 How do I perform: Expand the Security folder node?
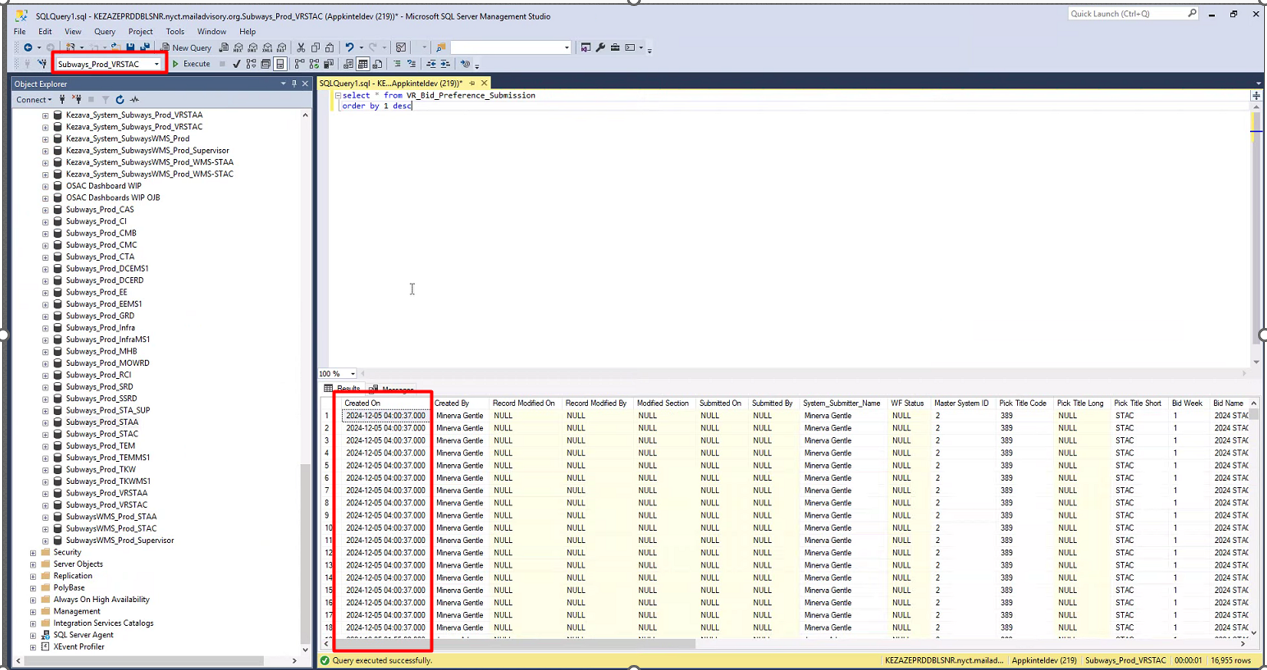tap(33, 552)
